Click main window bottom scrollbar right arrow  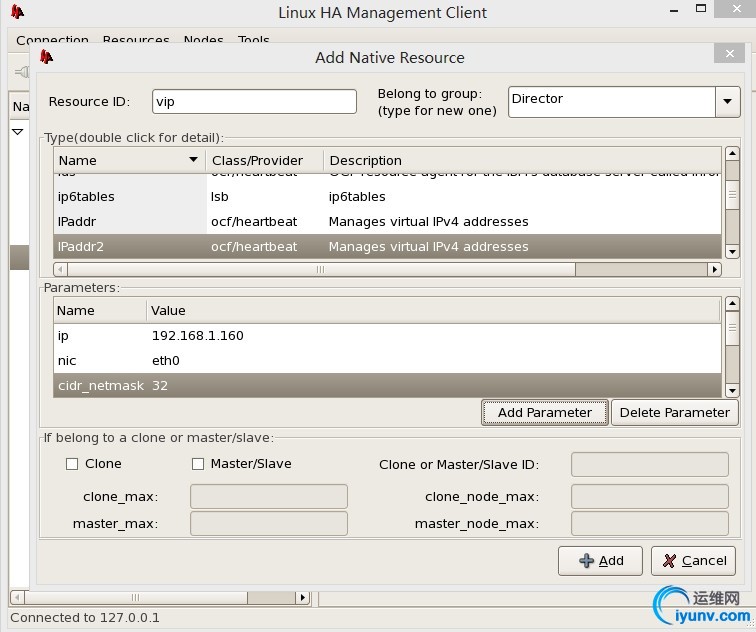click(302, 598)
